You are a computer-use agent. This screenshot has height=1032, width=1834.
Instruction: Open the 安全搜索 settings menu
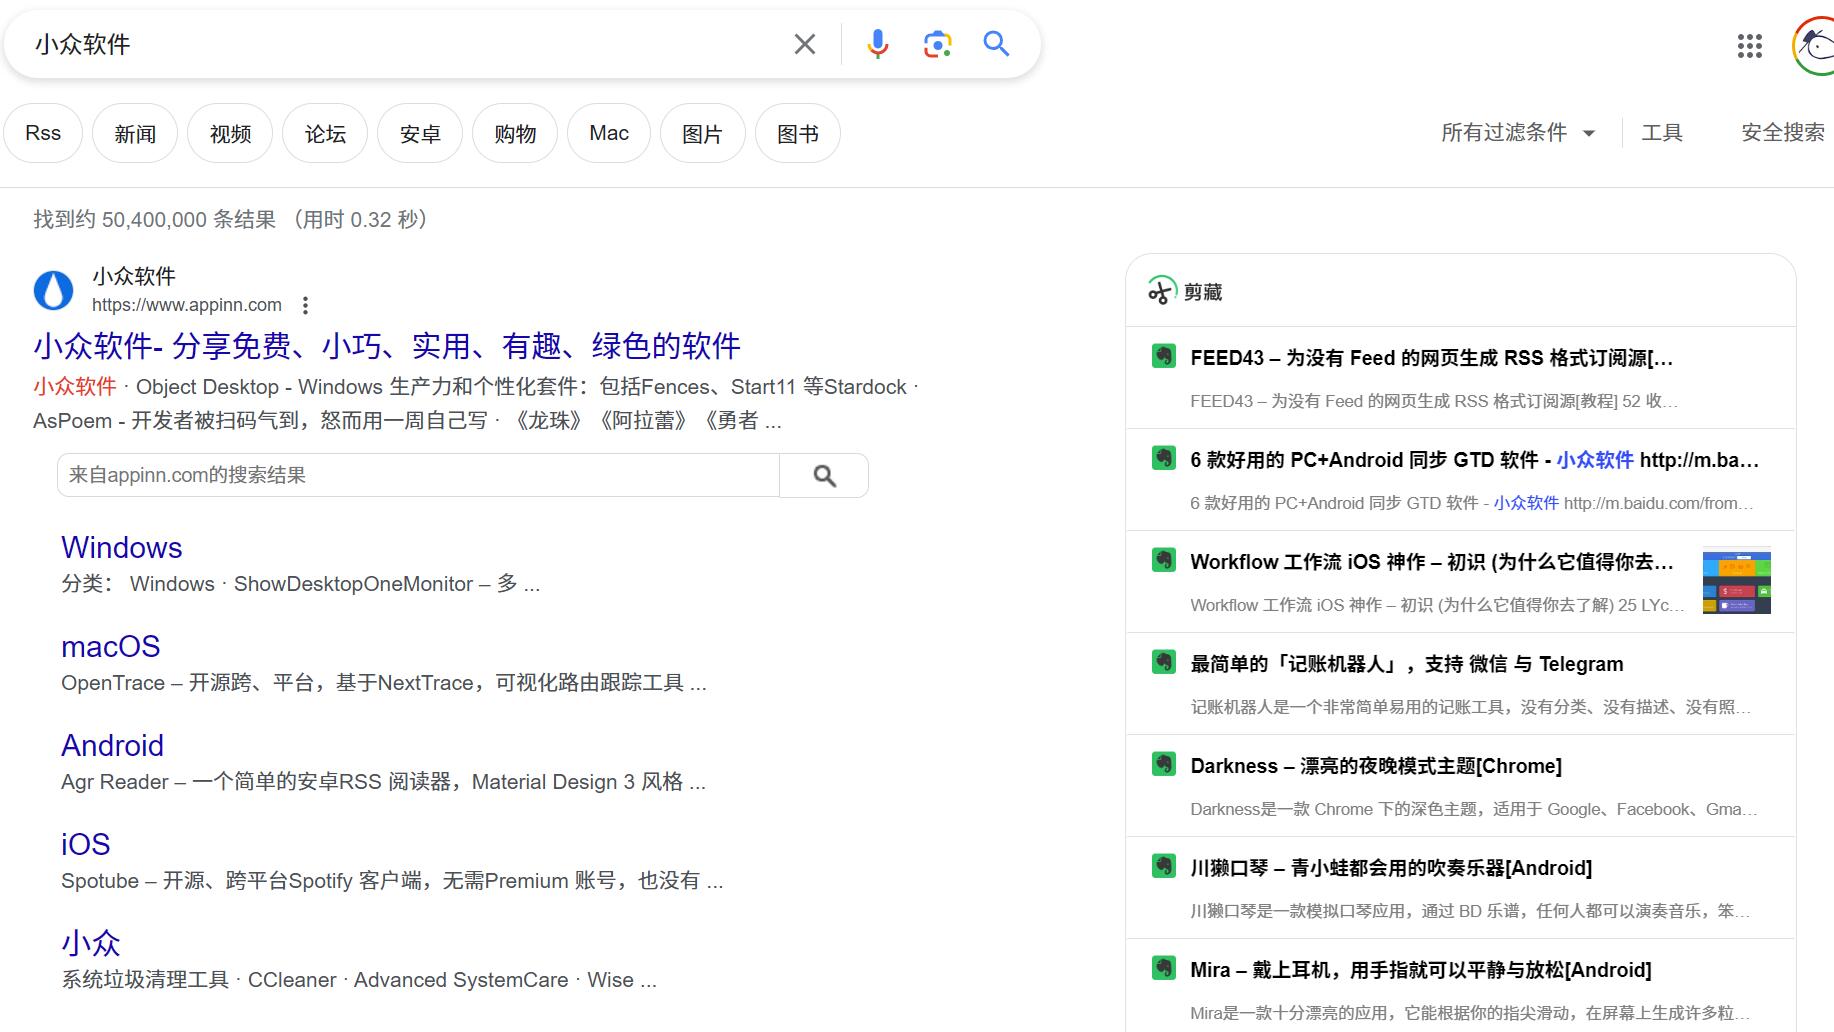point(1782,133)
